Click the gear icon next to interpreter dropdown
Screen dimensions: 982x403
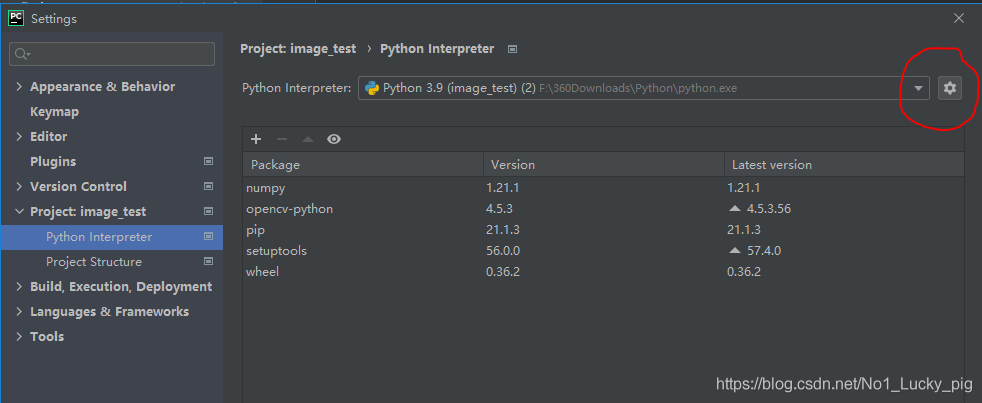pyautogui.click(x=949, y=88)
